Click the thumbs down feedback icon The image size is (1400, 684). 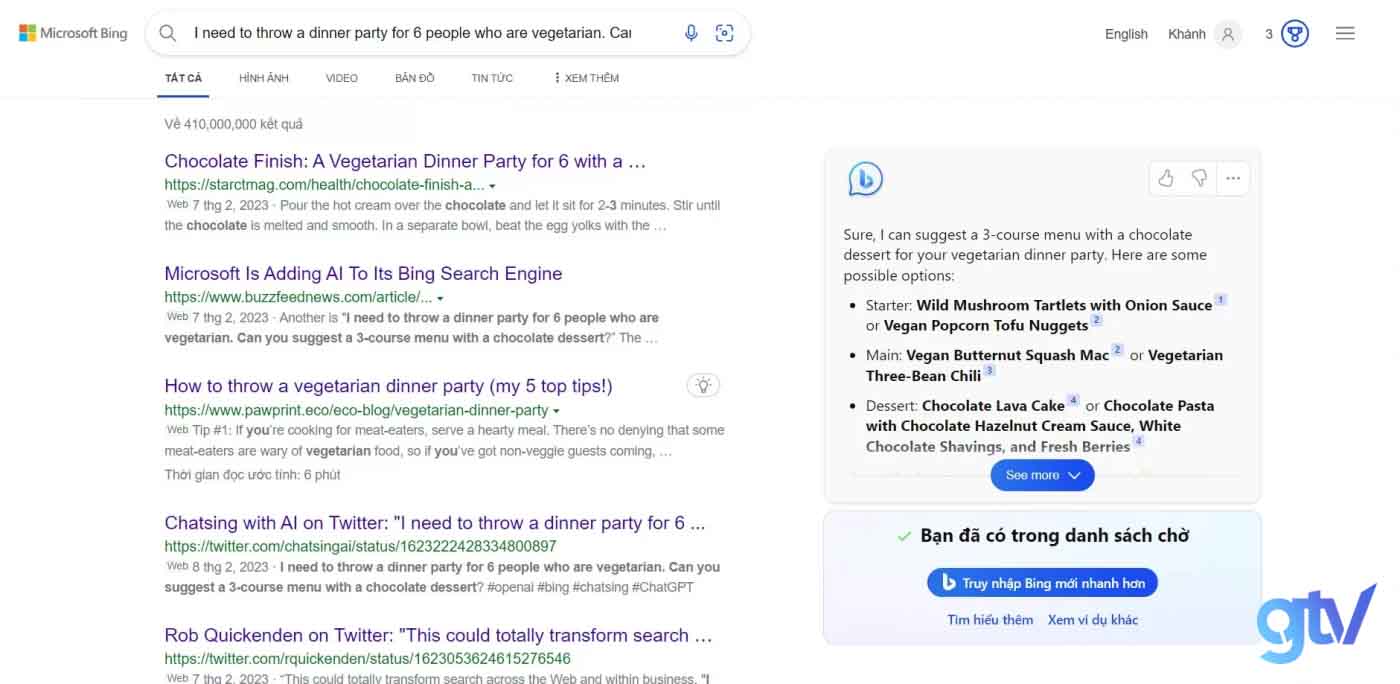pos(1199,178)
